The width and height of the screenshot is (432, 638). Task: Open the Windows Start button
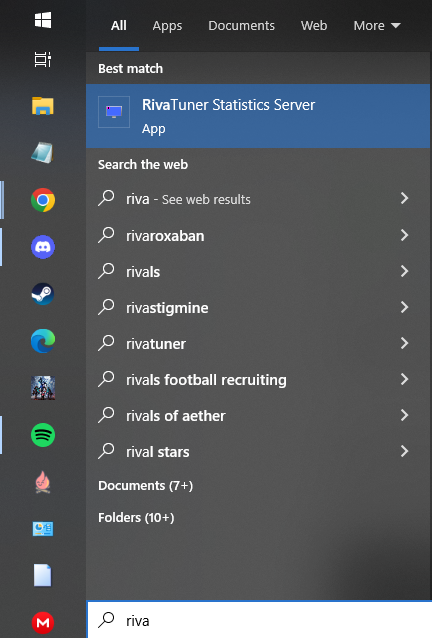43,20
